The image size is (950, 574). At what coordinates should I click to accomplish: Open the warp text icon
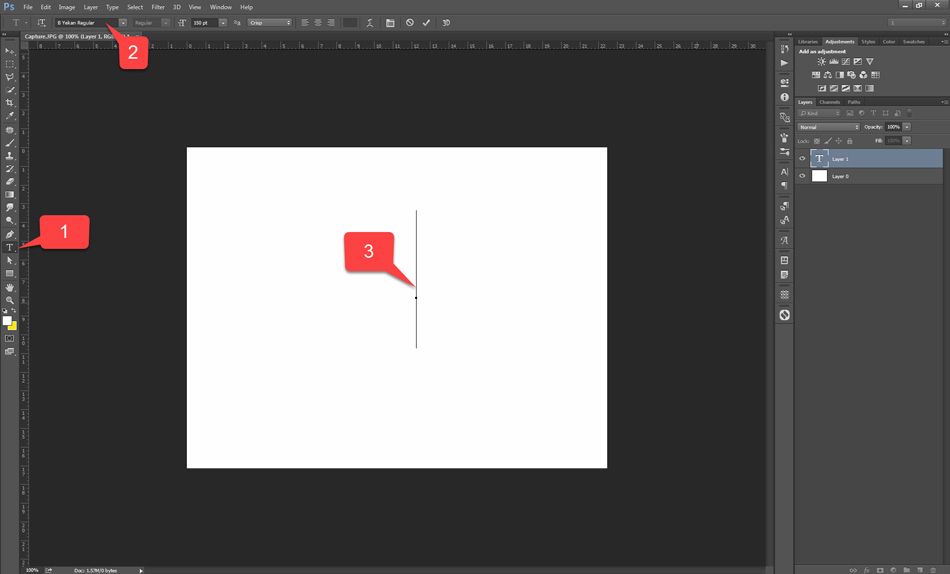pyautogui.click(x=370, y=22)
